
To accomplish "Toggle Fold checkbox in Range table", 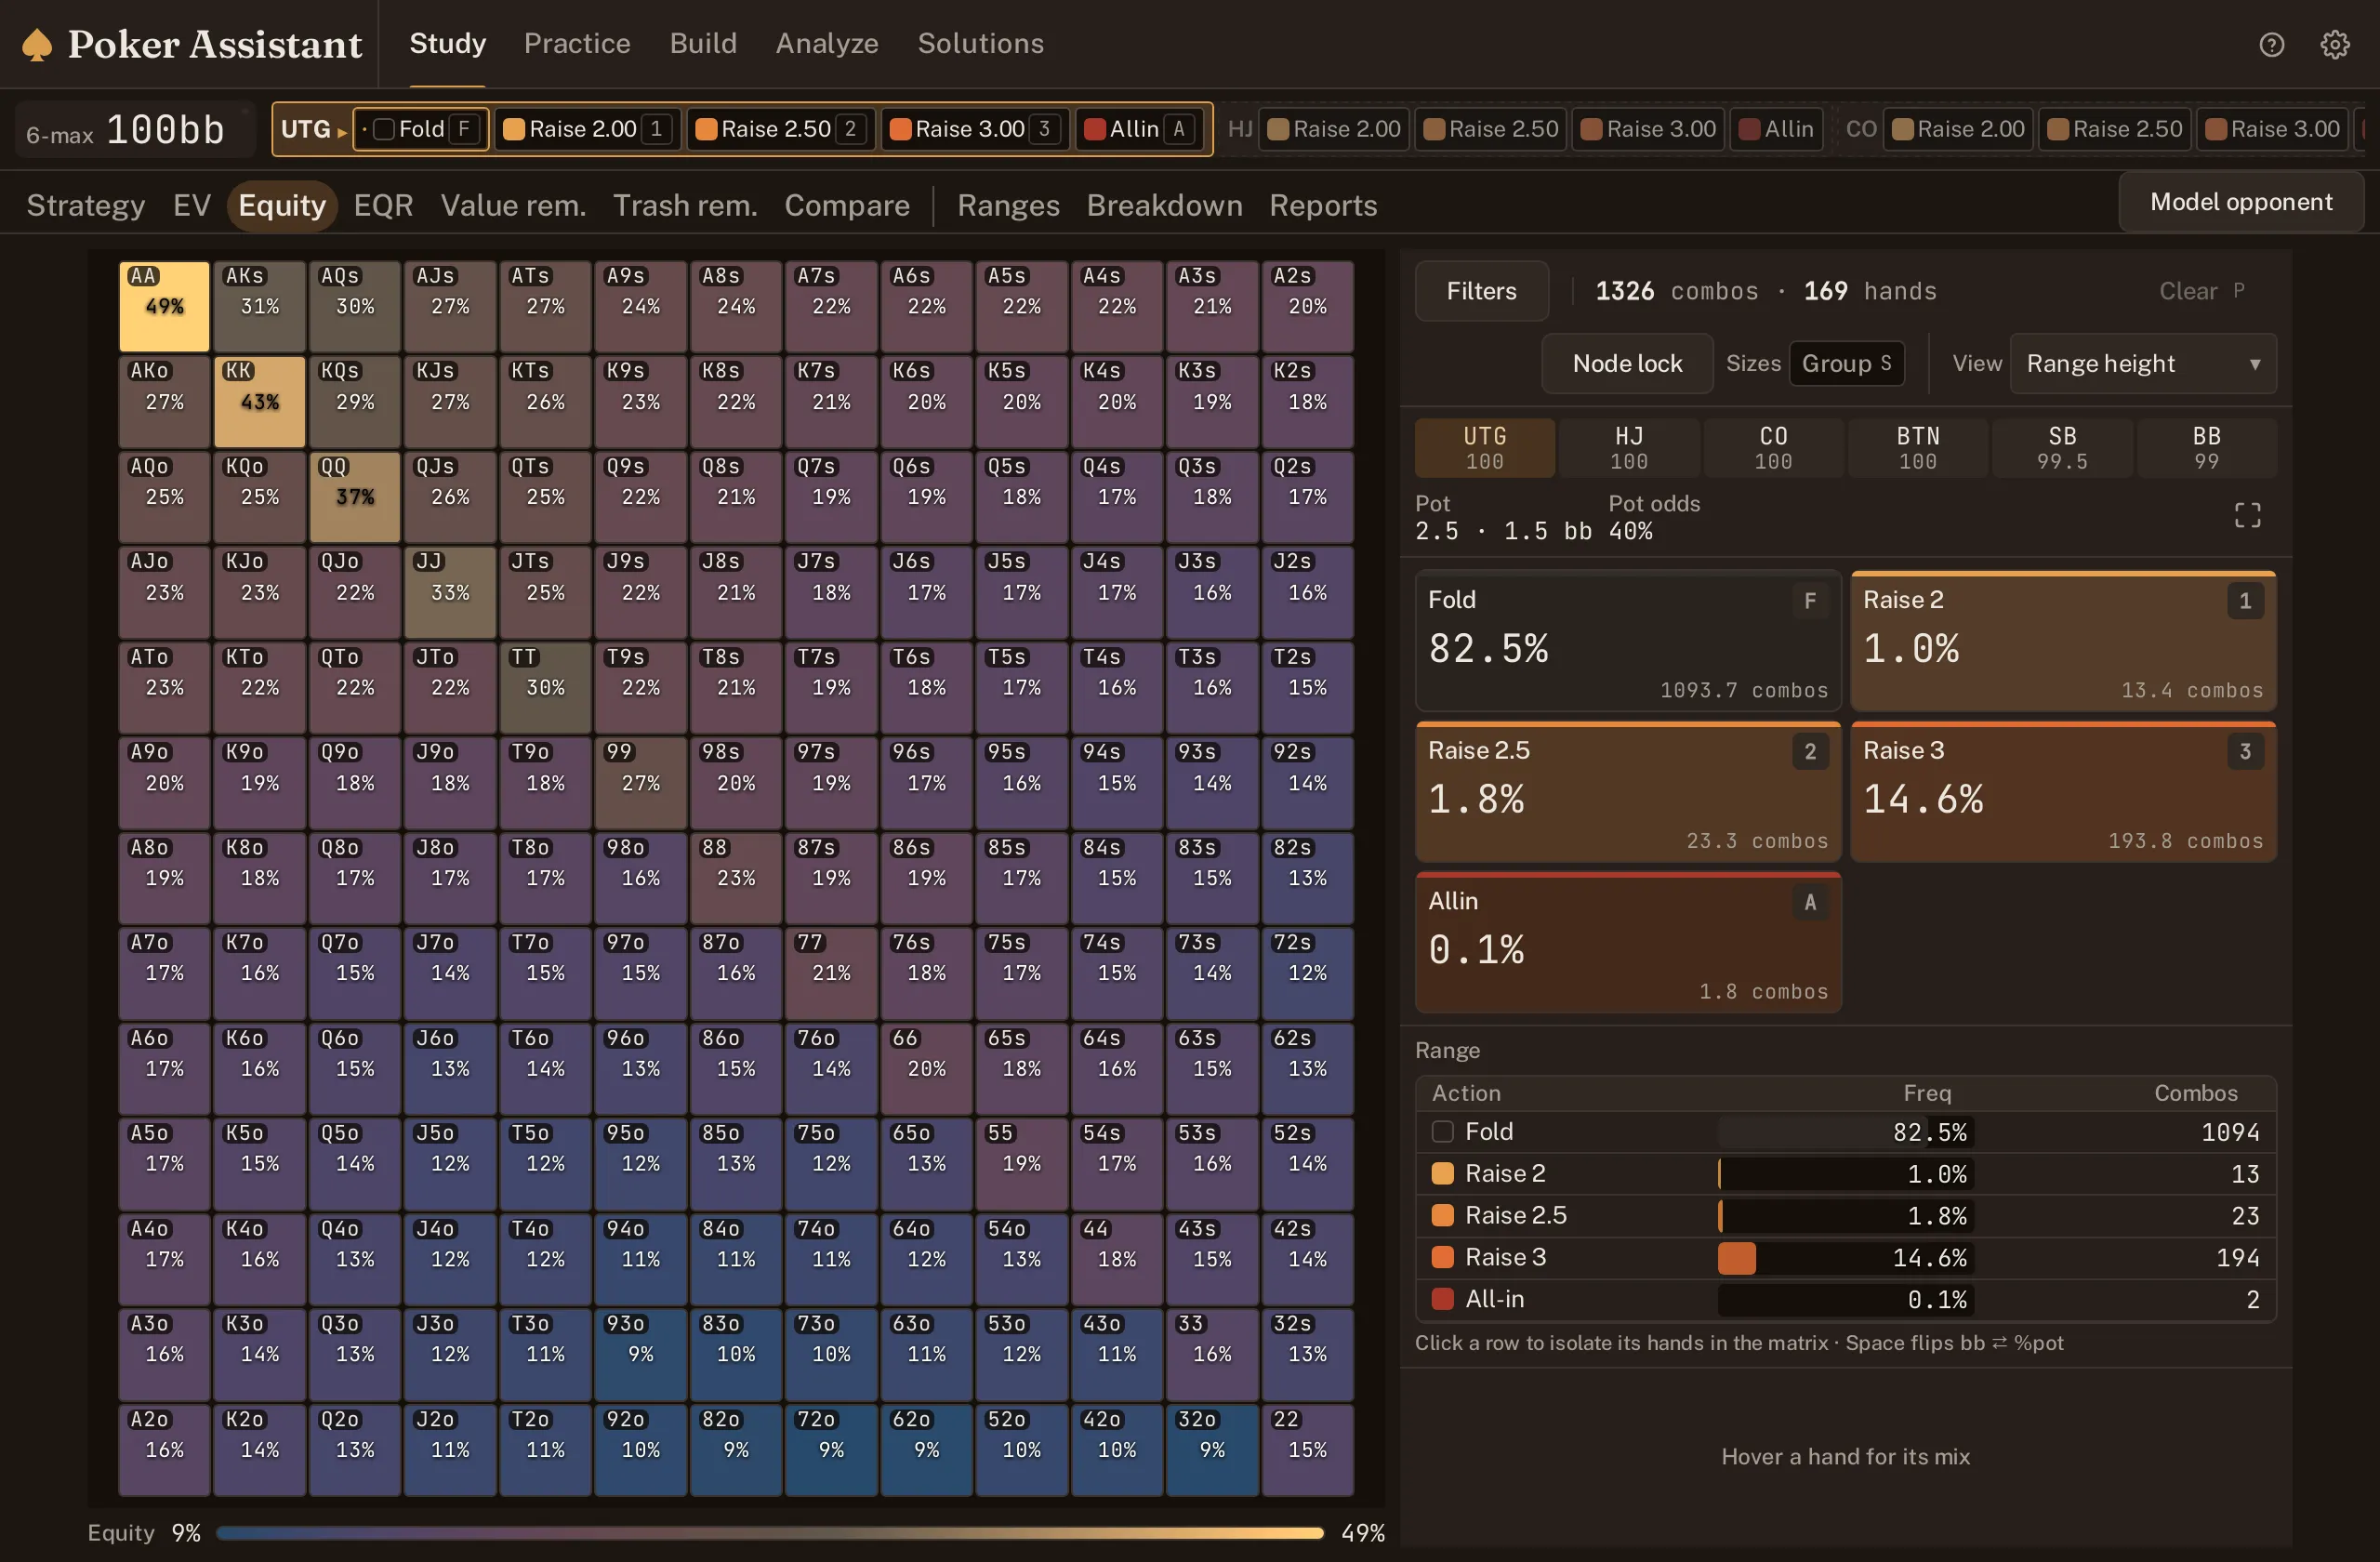I will tap(1442, 1132).
